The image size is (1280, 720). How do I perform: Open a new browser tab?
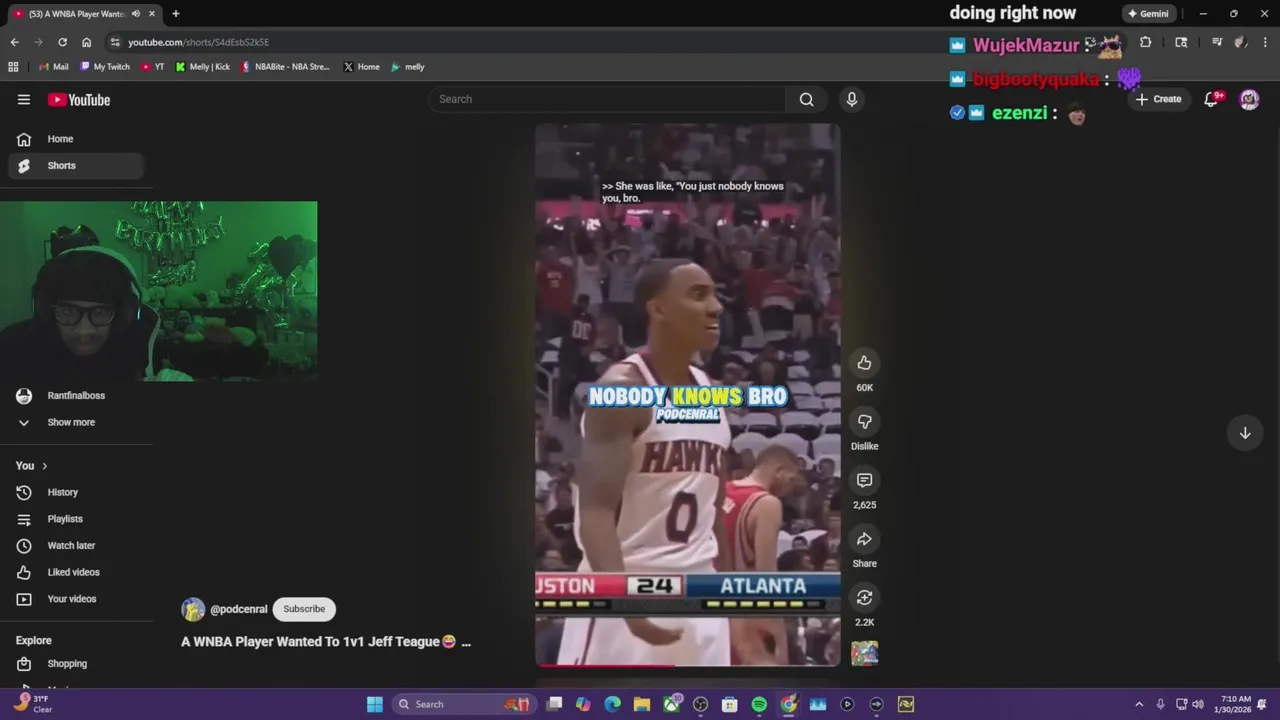click(176, 14)
